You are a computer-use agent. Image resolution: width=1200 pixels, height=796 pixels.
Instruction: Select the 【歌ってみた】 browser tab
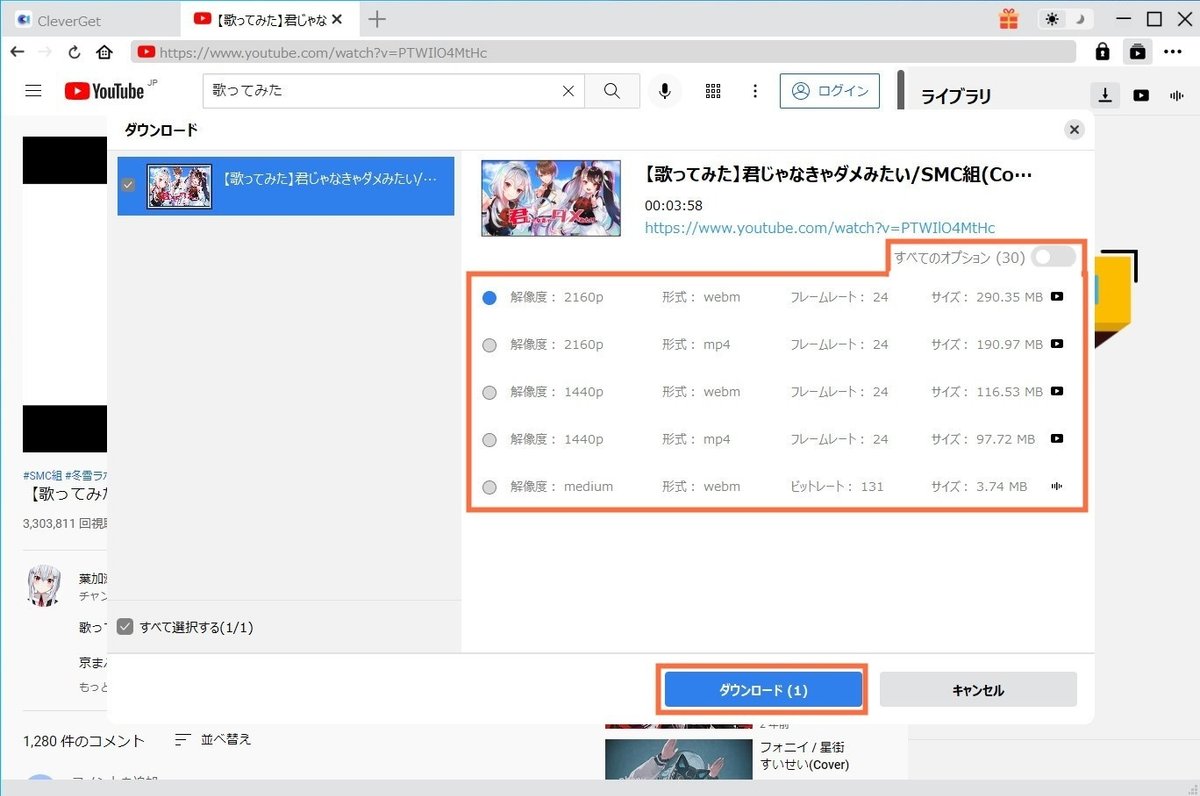(x=272, y=19)
